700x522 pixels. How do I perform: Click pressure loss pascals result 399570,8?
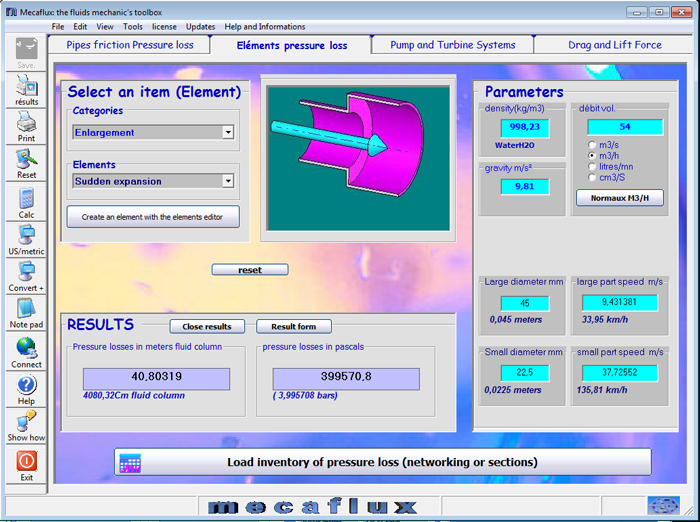(x=346, y=379)
